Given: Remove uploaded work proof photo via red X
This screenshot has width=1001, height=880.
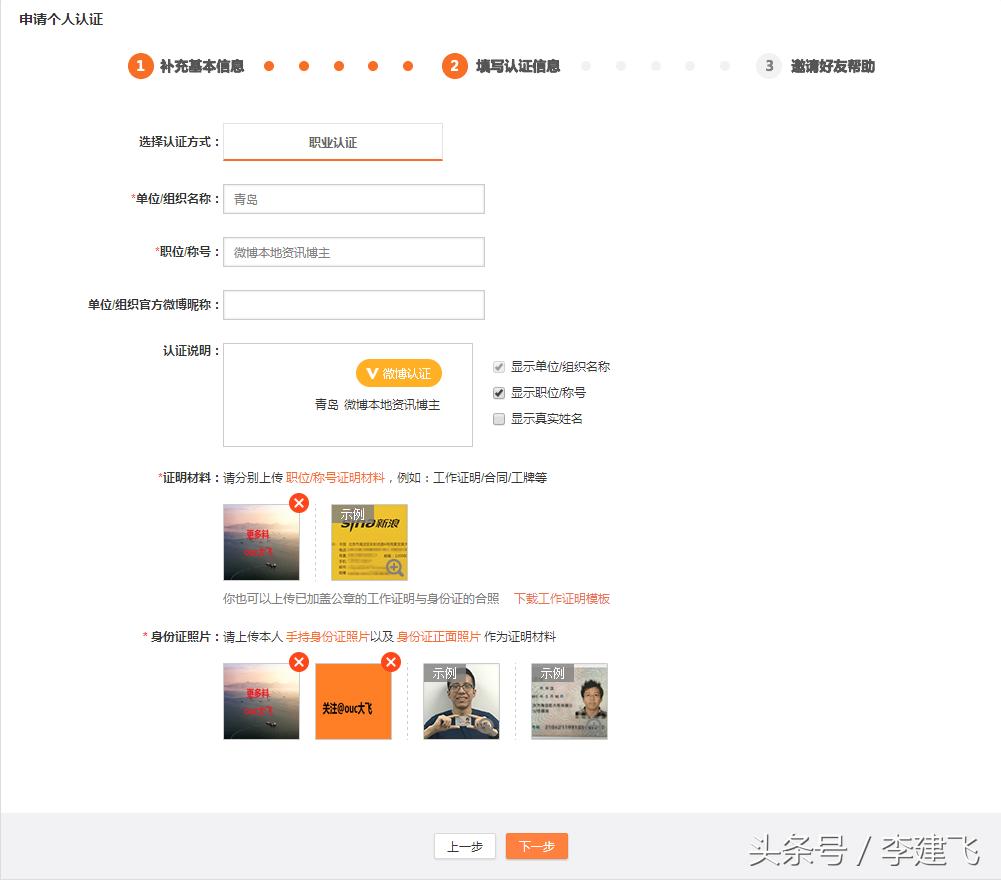Looking at the screenshot, I should click(298, 503).
